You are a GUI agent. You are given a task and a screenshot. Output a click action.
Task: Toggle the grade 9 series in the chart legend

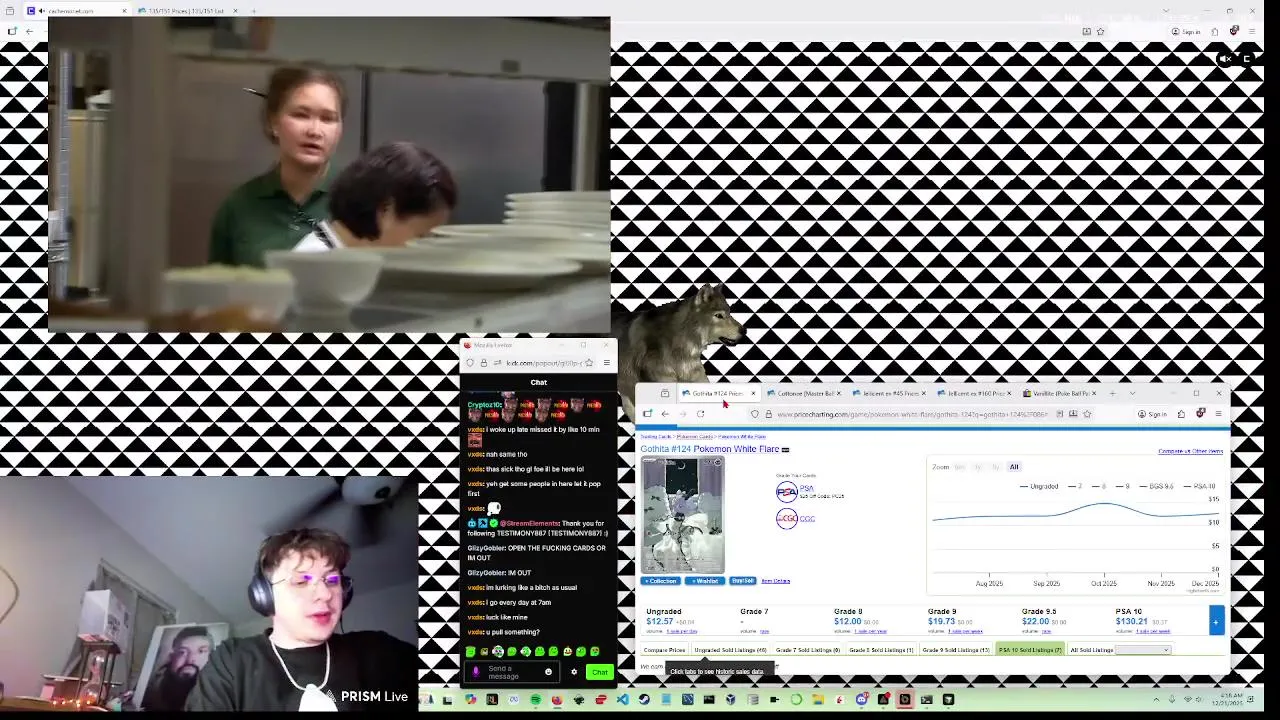[1122, 486]
